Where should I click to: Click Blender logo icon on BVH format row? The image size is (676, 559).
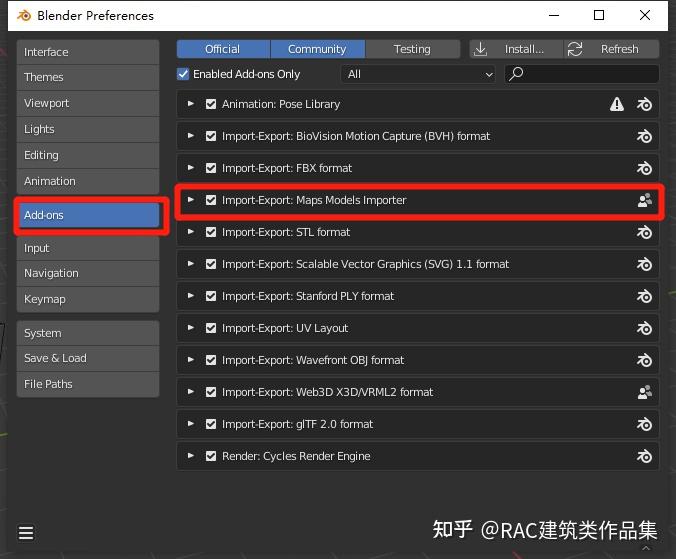[645, 136]
